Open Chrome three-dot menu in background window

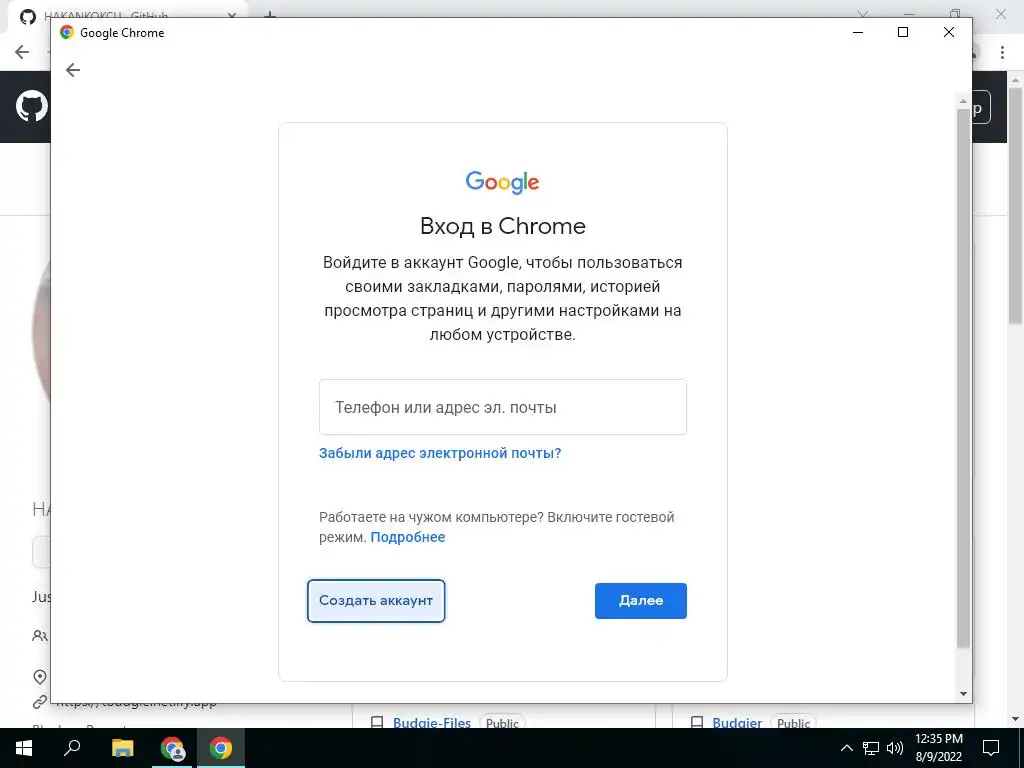click(x=1002, y=52)
